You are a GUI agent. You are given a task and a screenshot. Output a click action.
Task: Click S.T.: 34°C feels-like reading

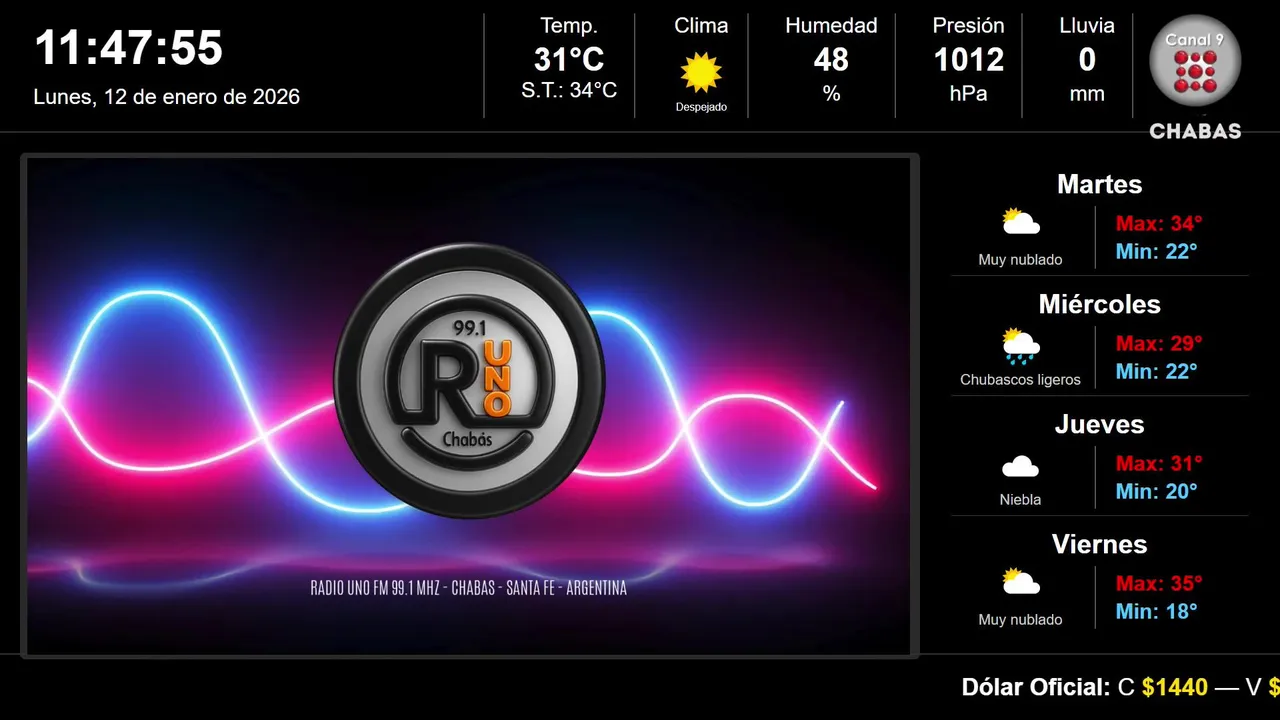point(569,90)
